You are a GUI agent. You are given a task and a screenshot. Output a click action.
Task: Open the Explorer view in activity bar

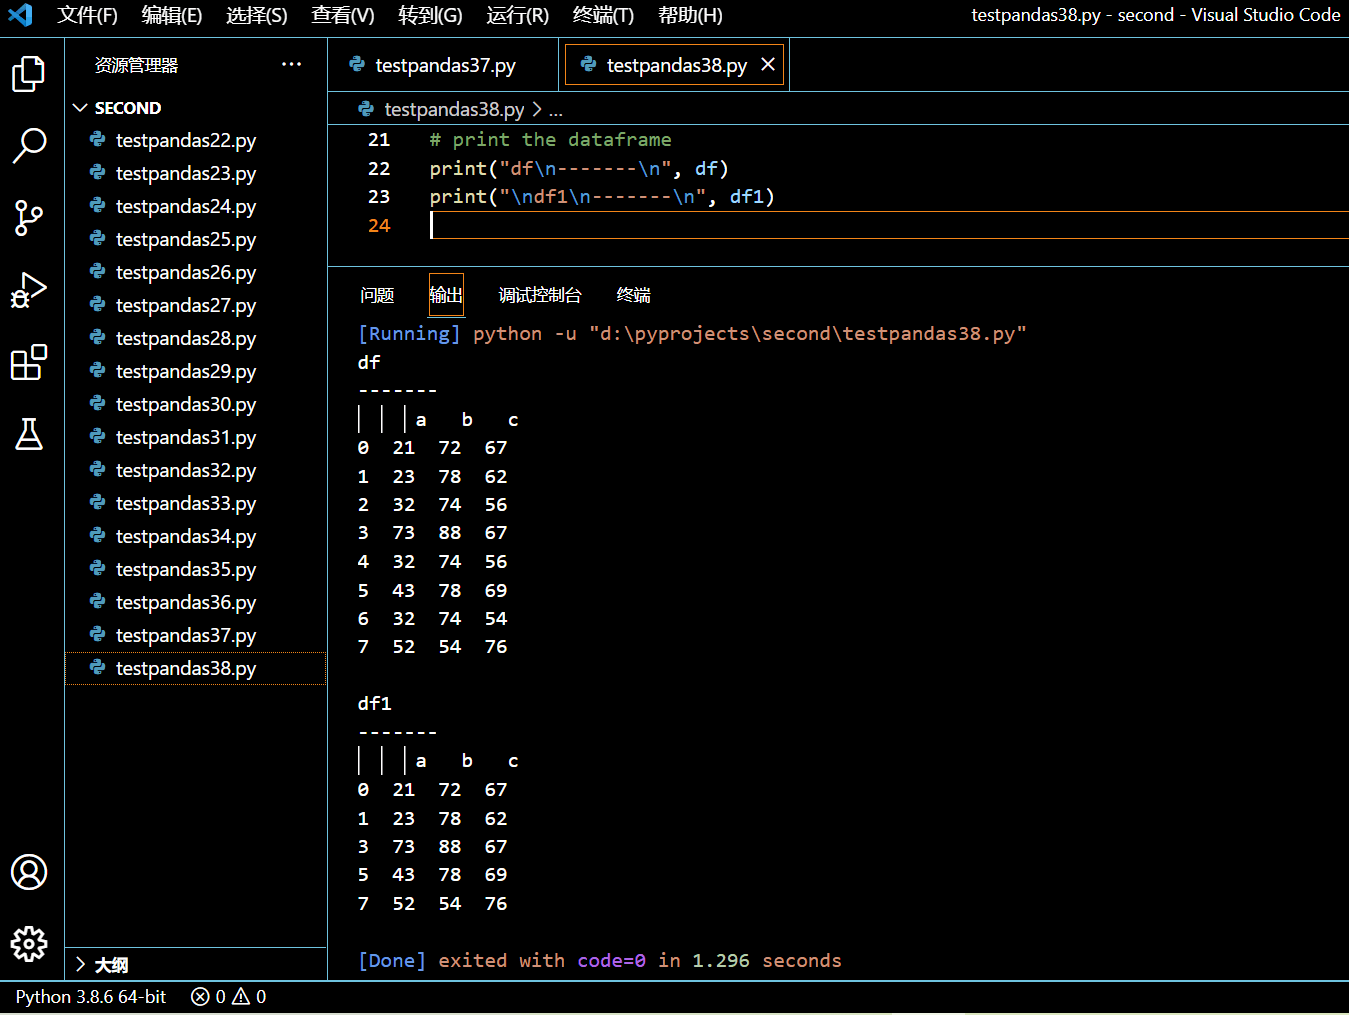(x=29, y=73)
